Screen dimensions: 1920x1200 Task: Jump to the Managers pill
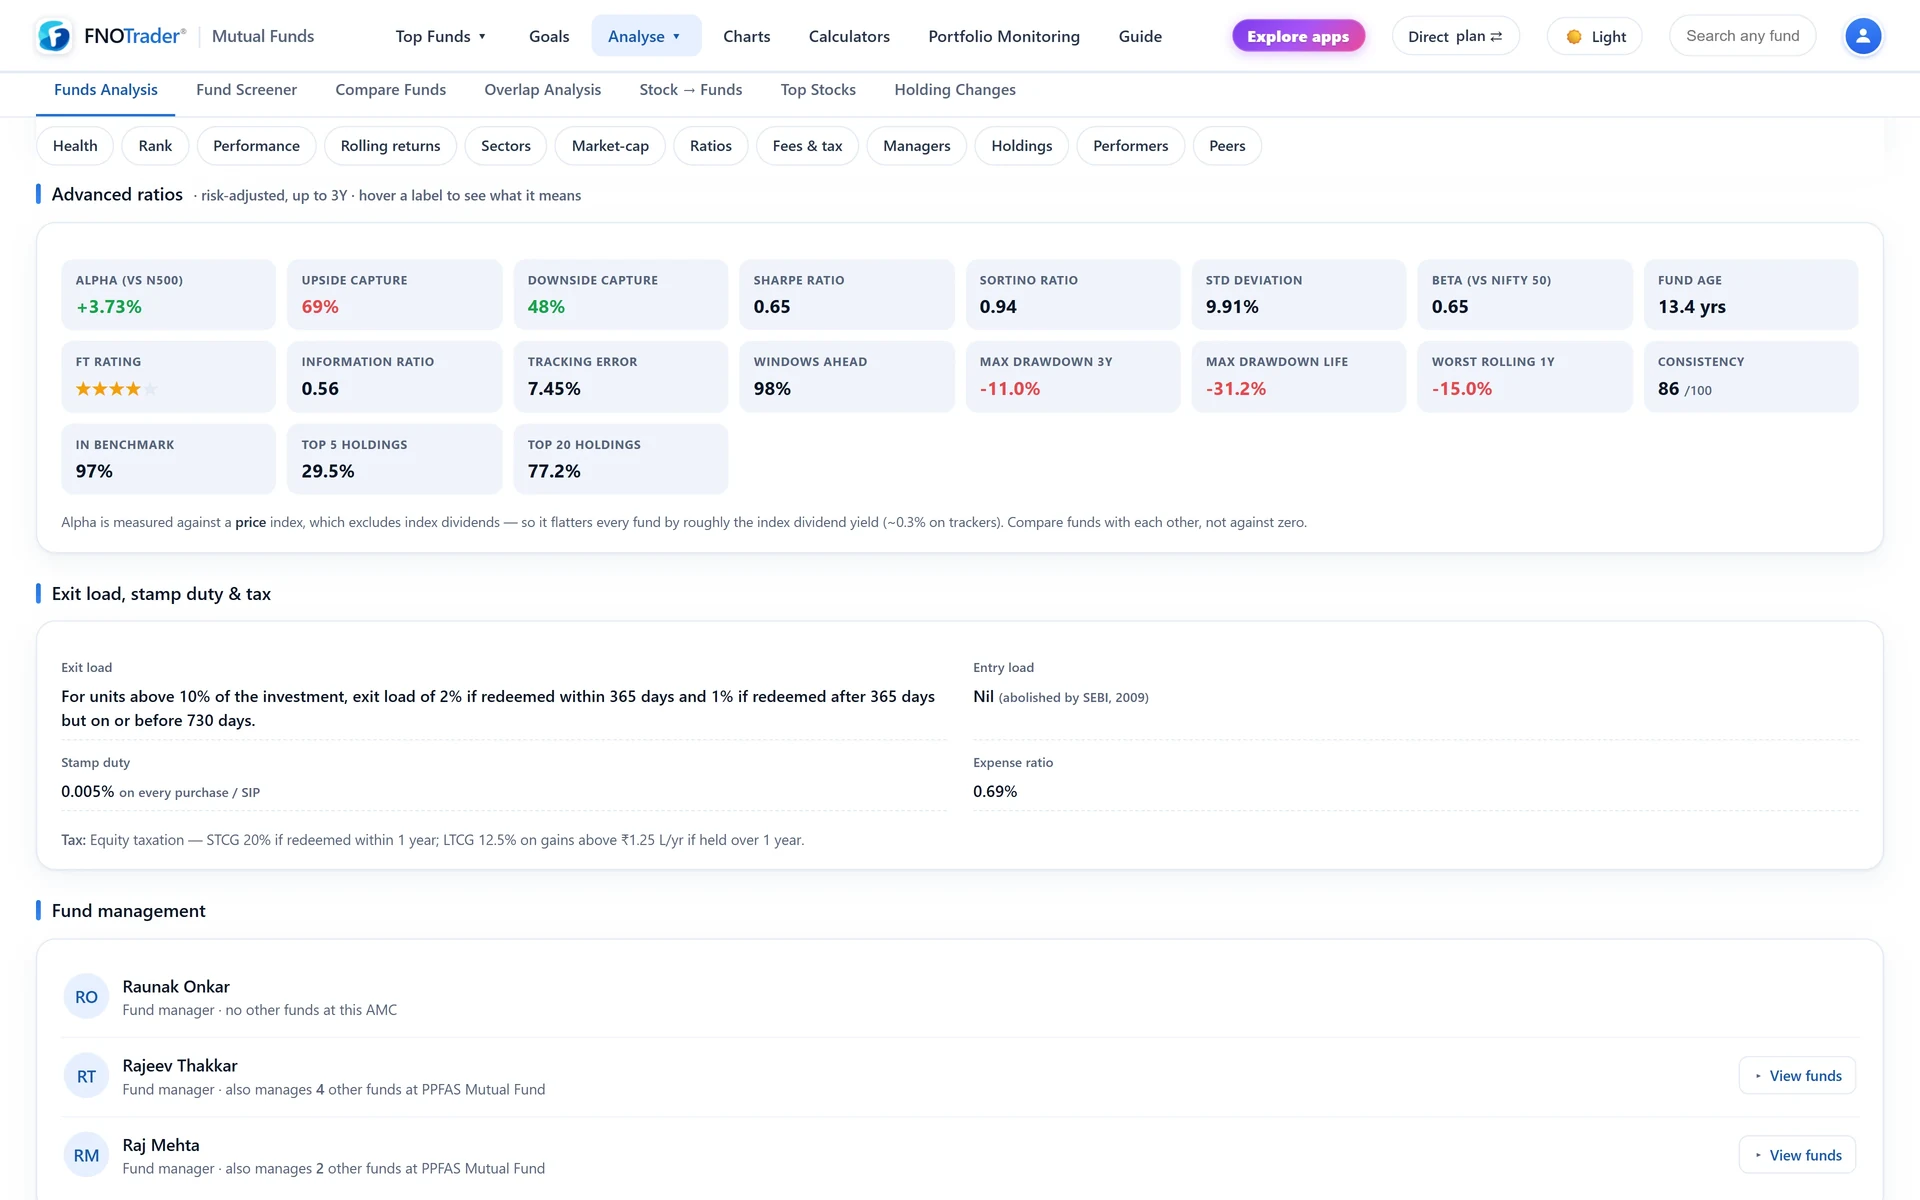point(917,146)
